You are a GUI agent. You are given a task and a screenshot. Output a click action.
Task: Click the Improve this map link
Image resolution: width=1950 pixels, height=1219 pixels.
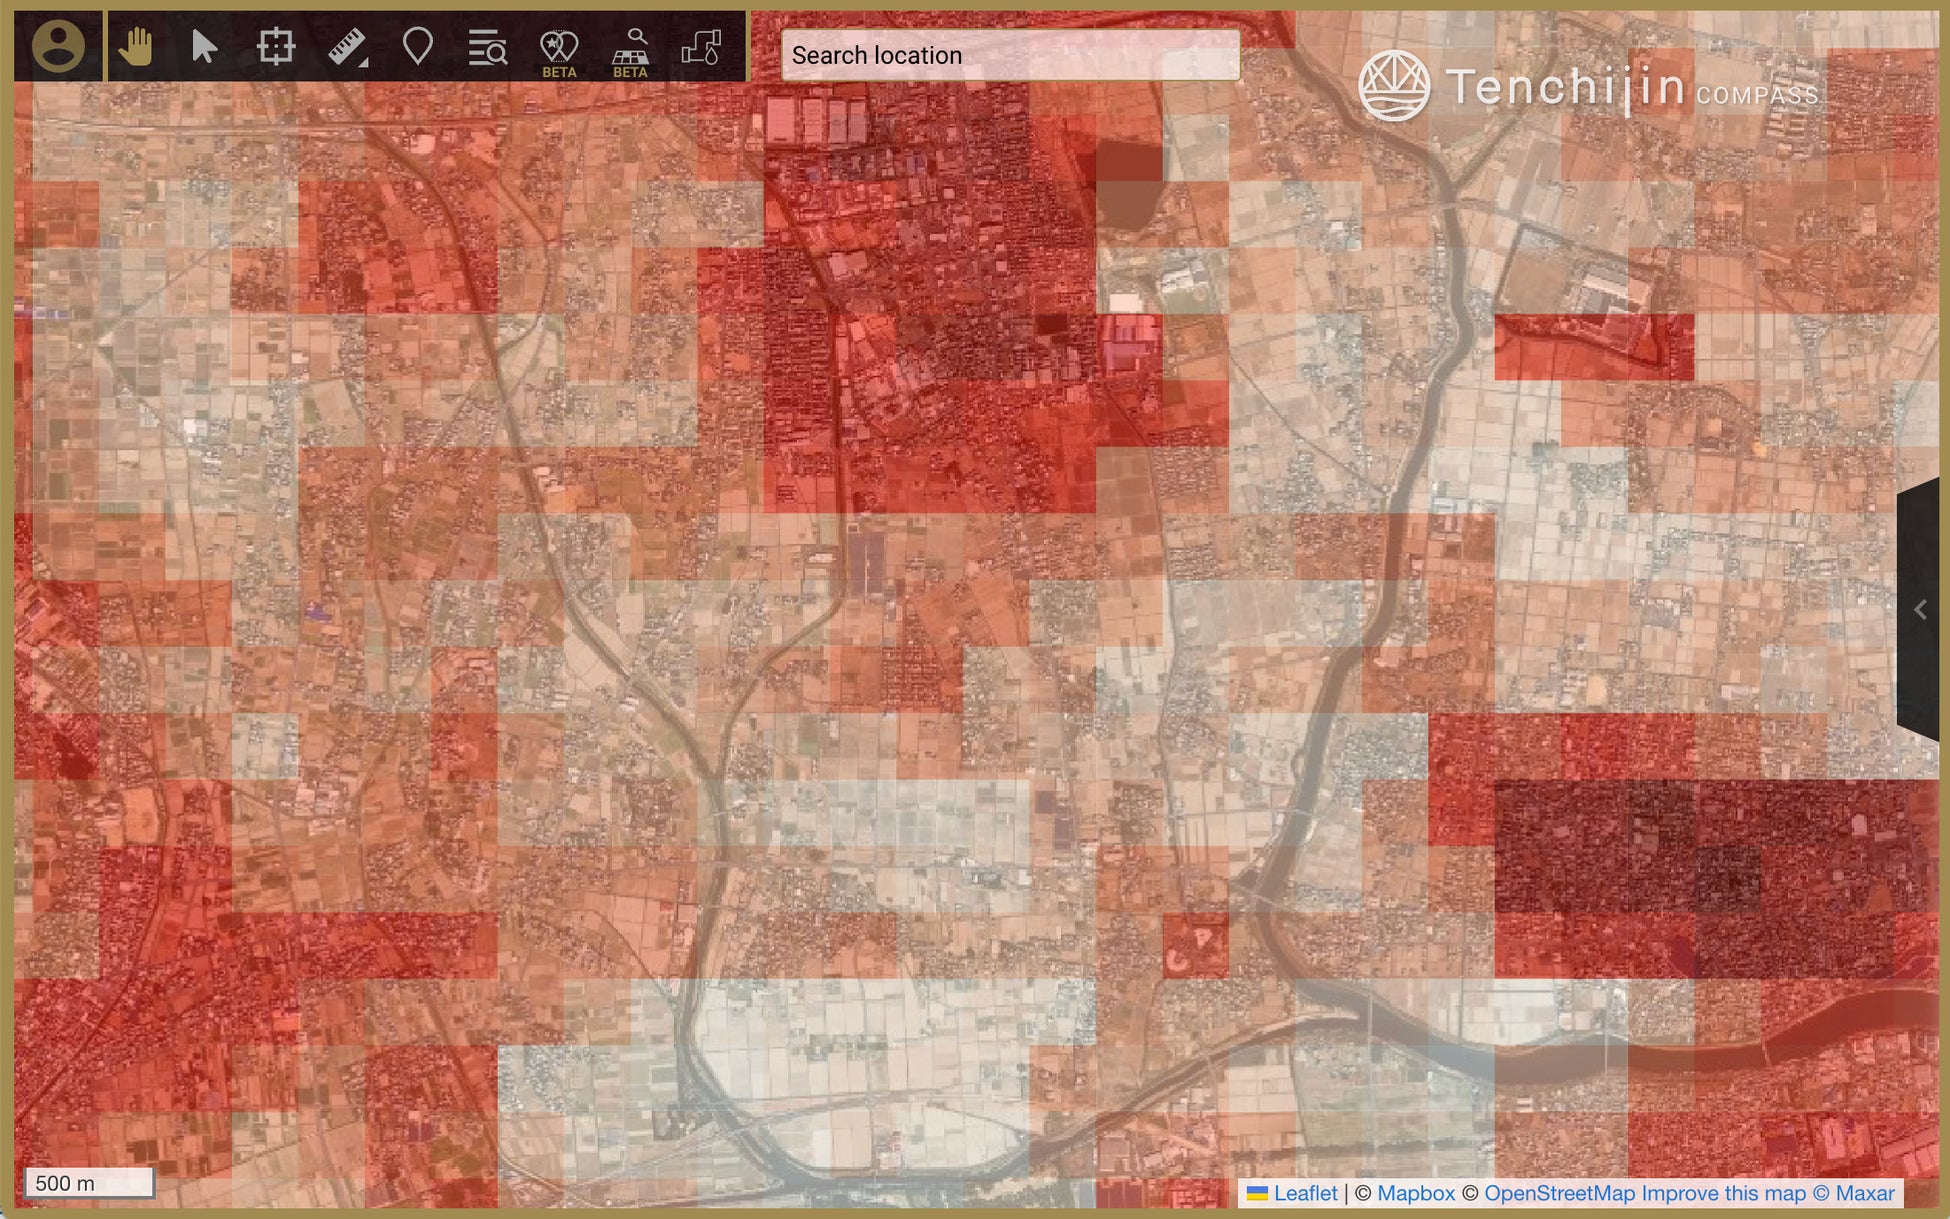pos(1723,1193)
